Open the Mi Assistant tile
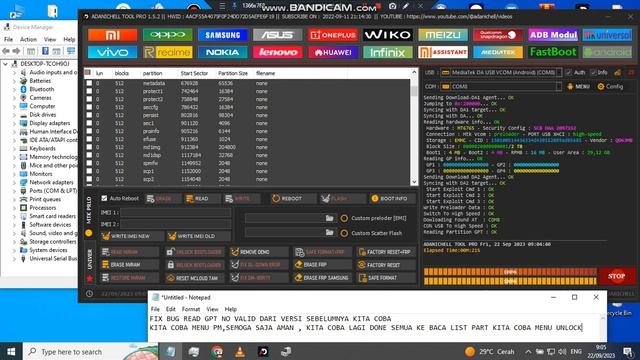Screen dimensions: 640x360 click(443, 52)
